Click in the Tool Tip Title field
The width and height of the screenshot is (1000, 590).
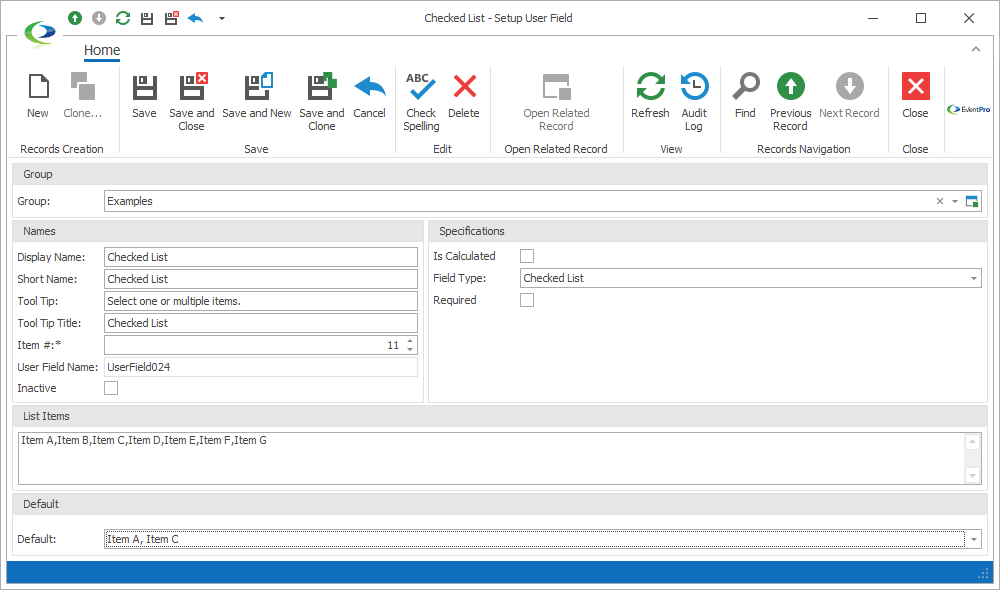pos(261,323)
